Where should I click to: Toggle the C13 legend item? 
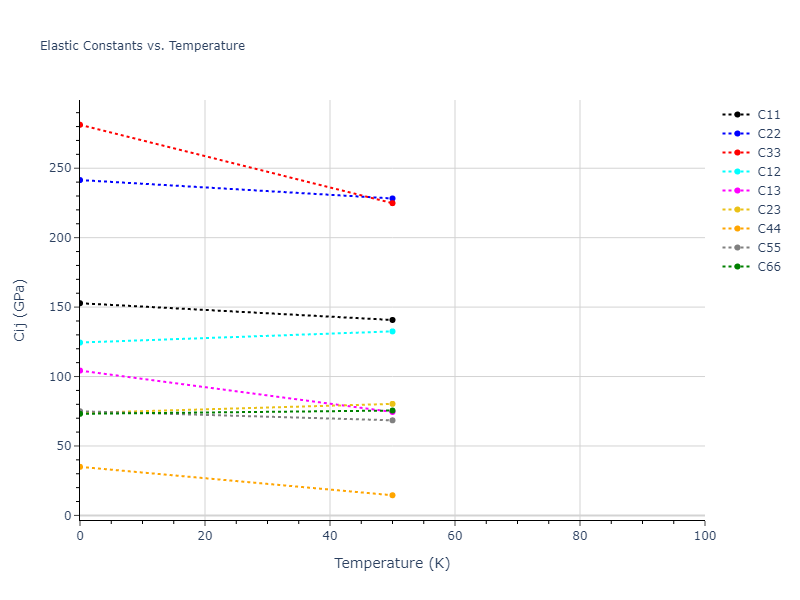tap(768, 191)
